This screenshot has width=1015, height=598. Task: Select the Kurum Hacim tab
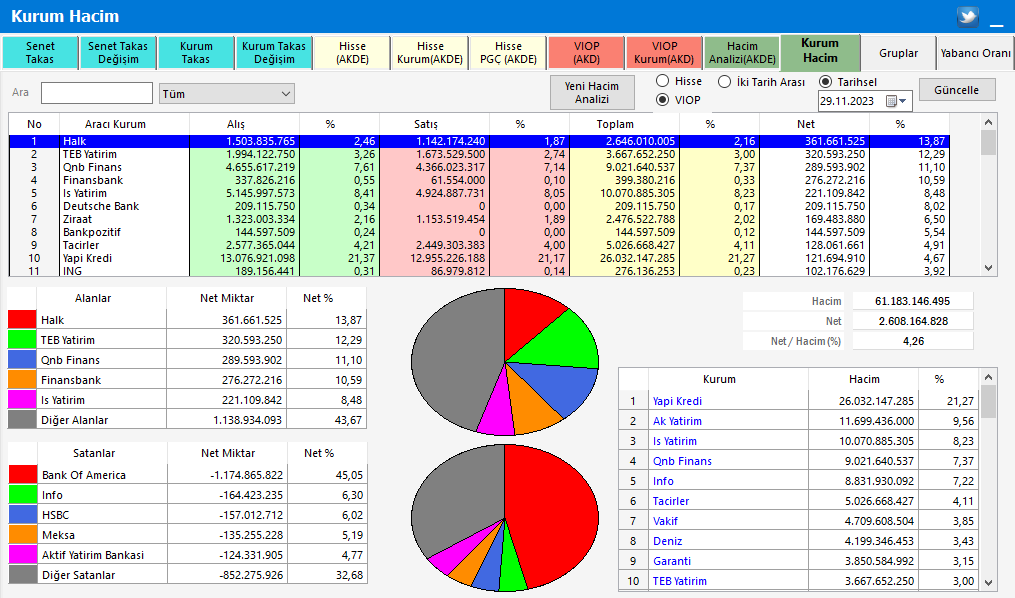click(820, 50)
